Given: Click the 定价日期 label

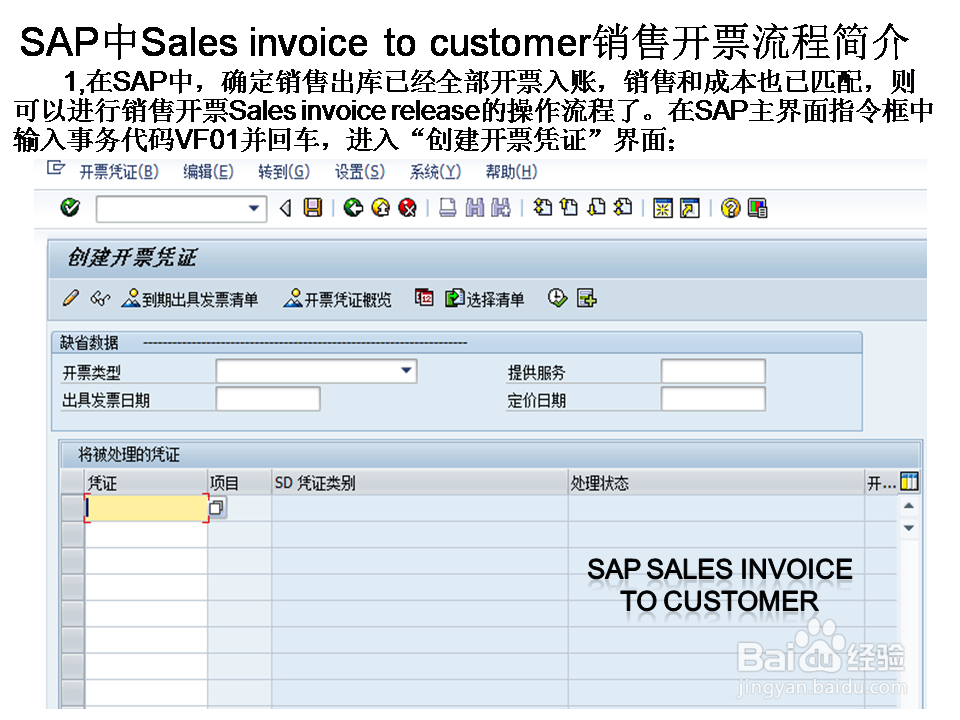Looking at the screenshot, I should (x=536, y=400).
